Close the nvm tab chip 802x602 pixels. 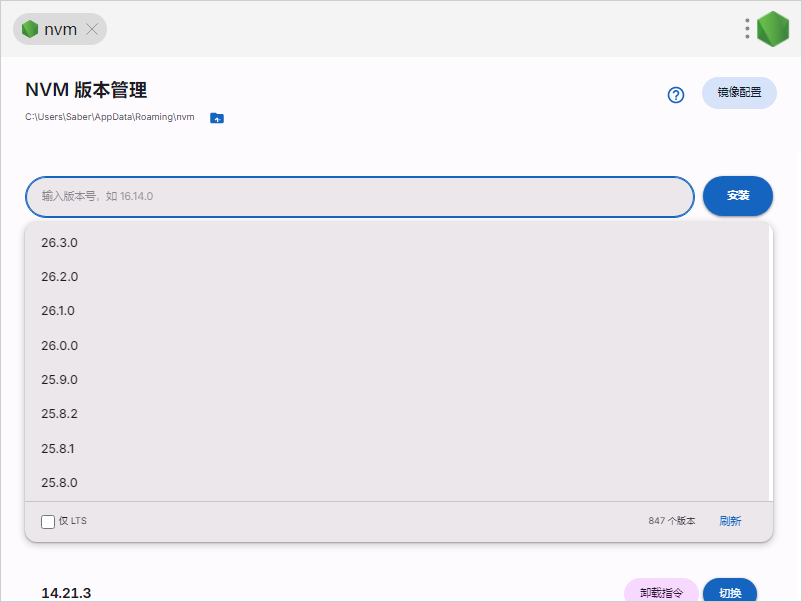point(92,29)
